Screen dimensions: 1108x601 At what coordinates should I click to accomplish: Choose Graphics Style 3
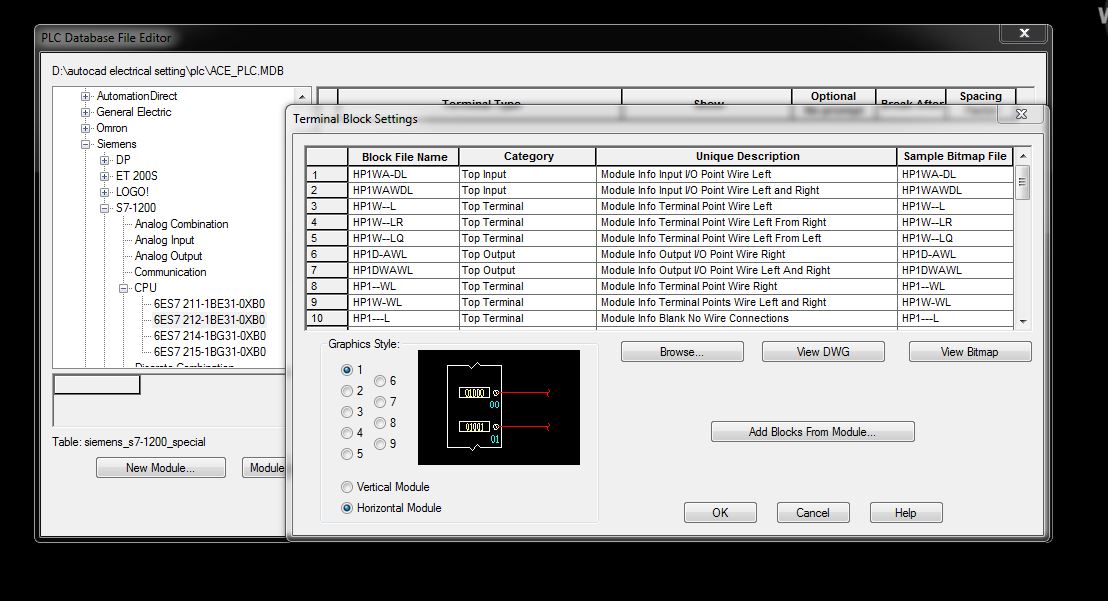[x=346, y=413]
